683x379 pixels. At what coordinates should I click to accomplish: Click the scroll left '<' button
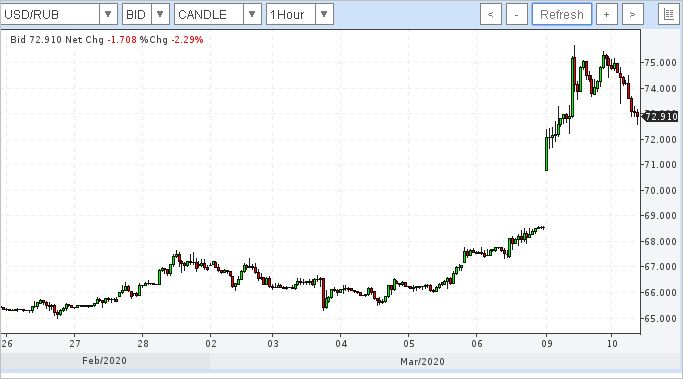point(490,14)
